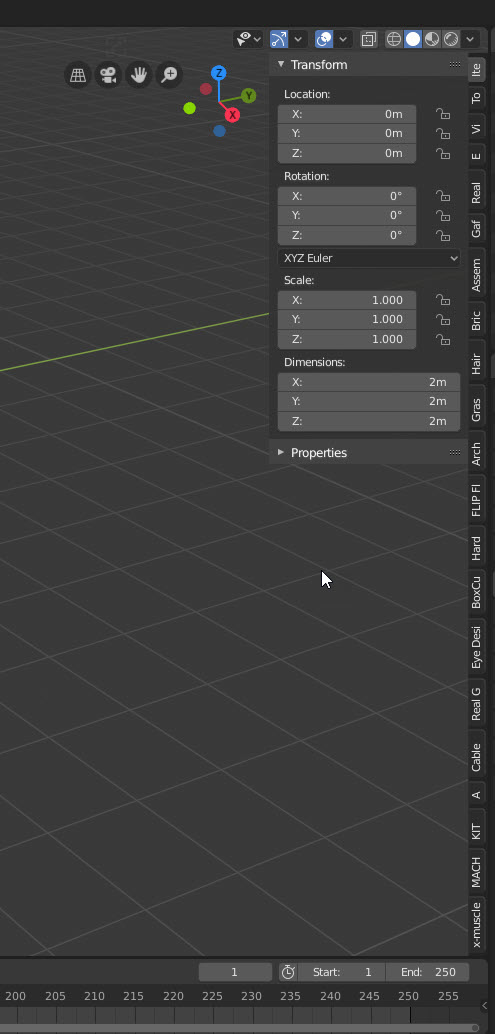The image size is (495, 1034).
Task: Open XYZ Euler rotation mode dropdown
Action: point(369,258)
